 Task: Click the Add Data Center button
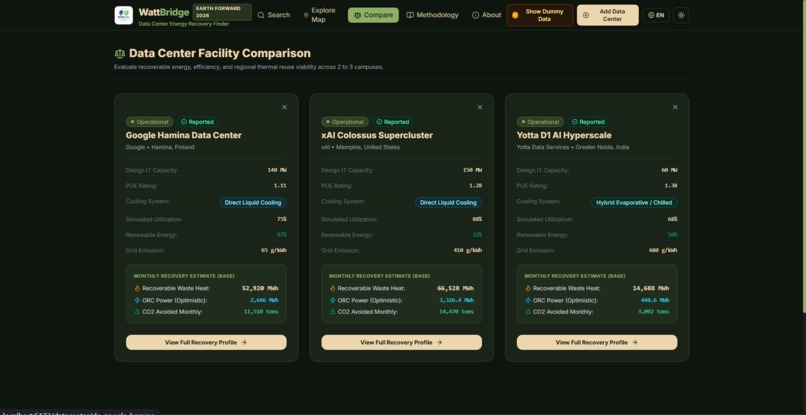(608, 15)
